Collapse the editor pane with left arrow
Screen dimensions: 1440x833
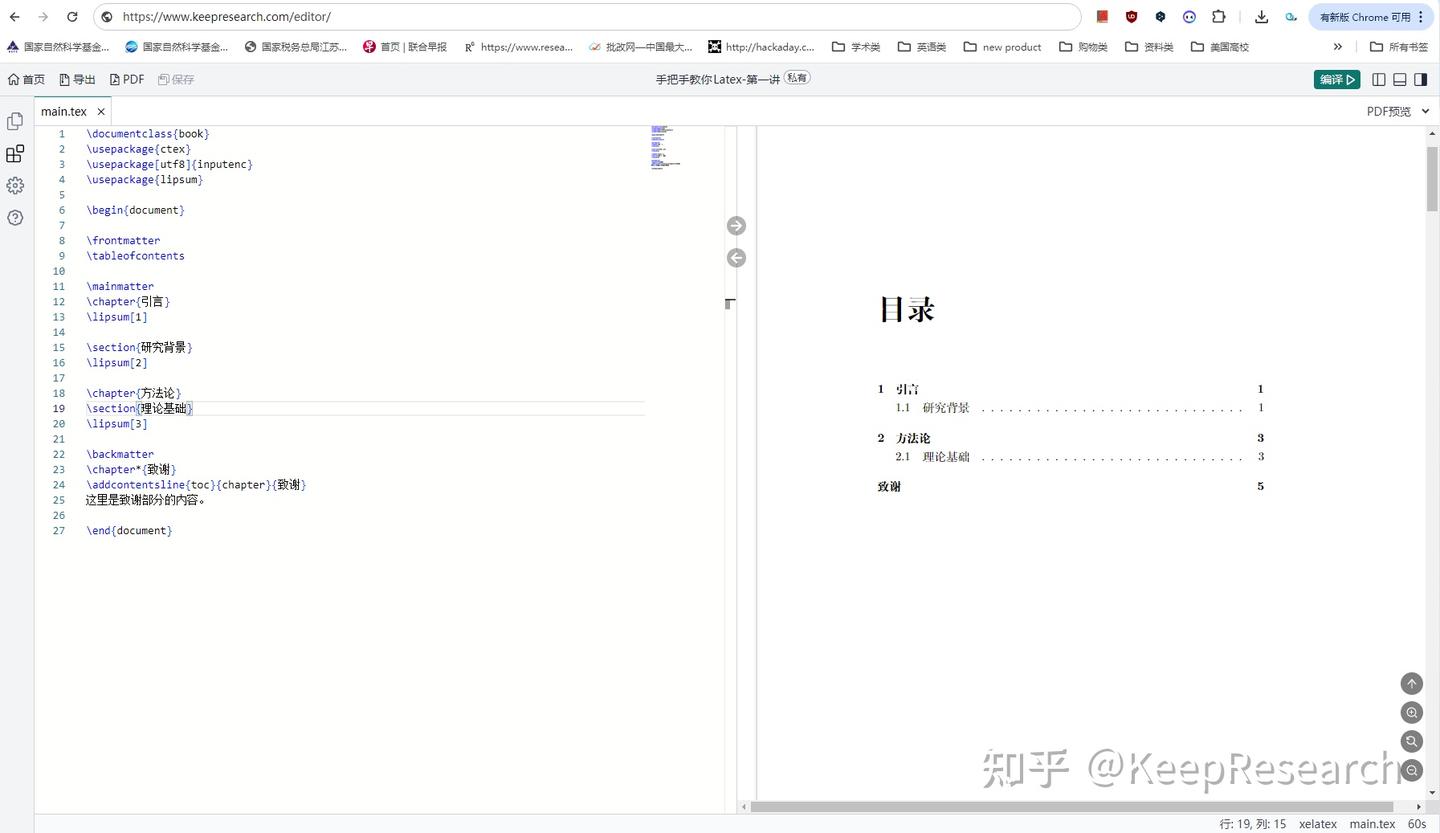[736, 258]
